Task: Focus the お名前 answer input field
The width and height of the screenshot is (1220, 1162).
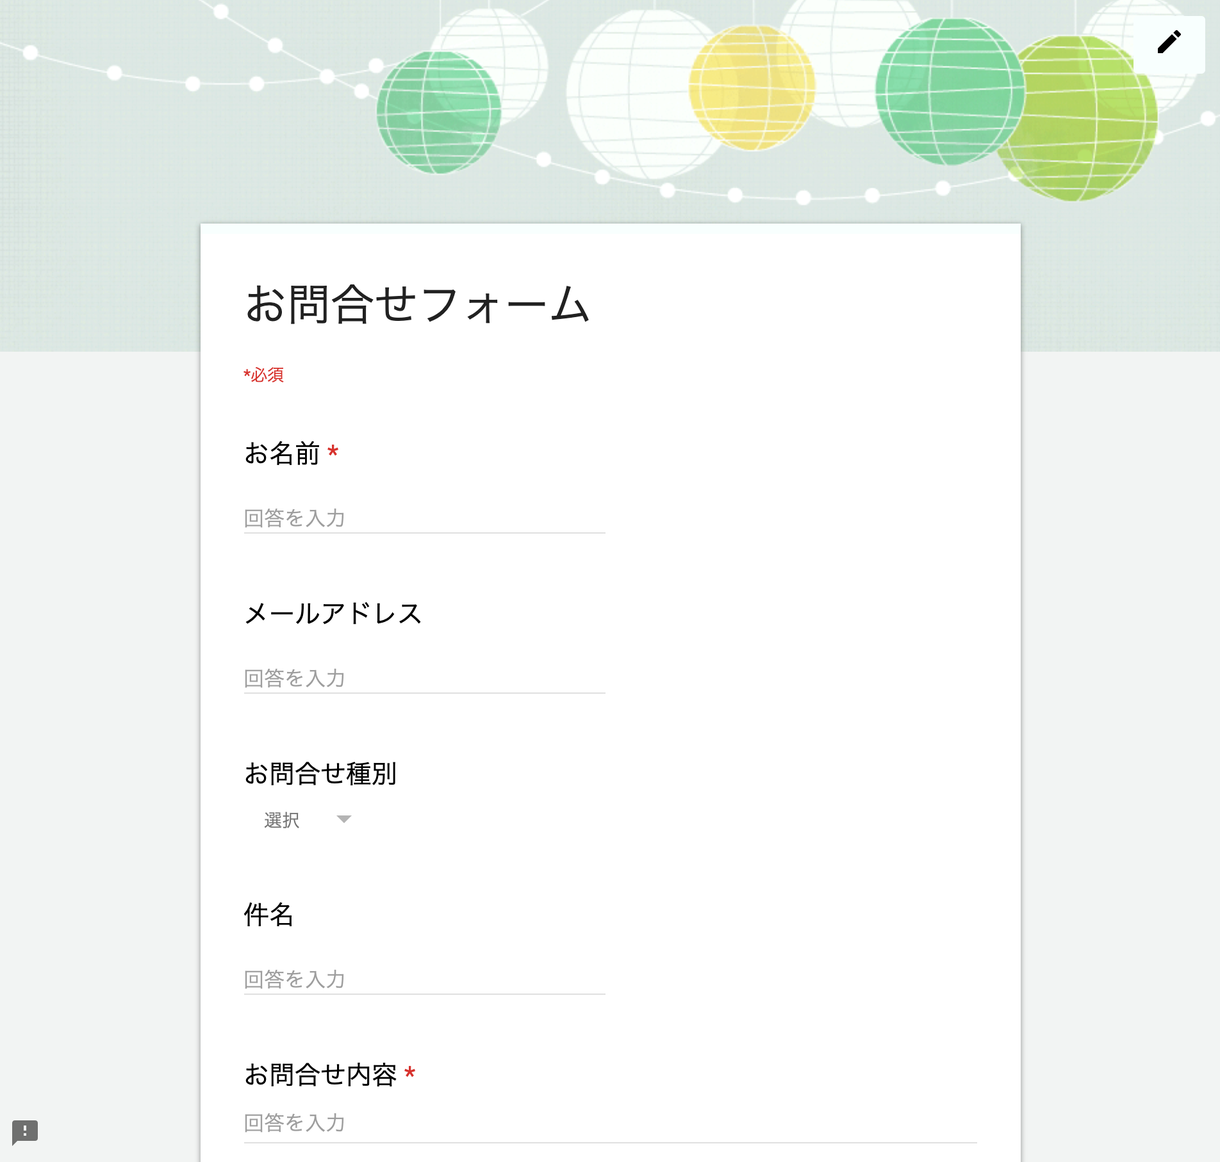Action: click(424, 518)
